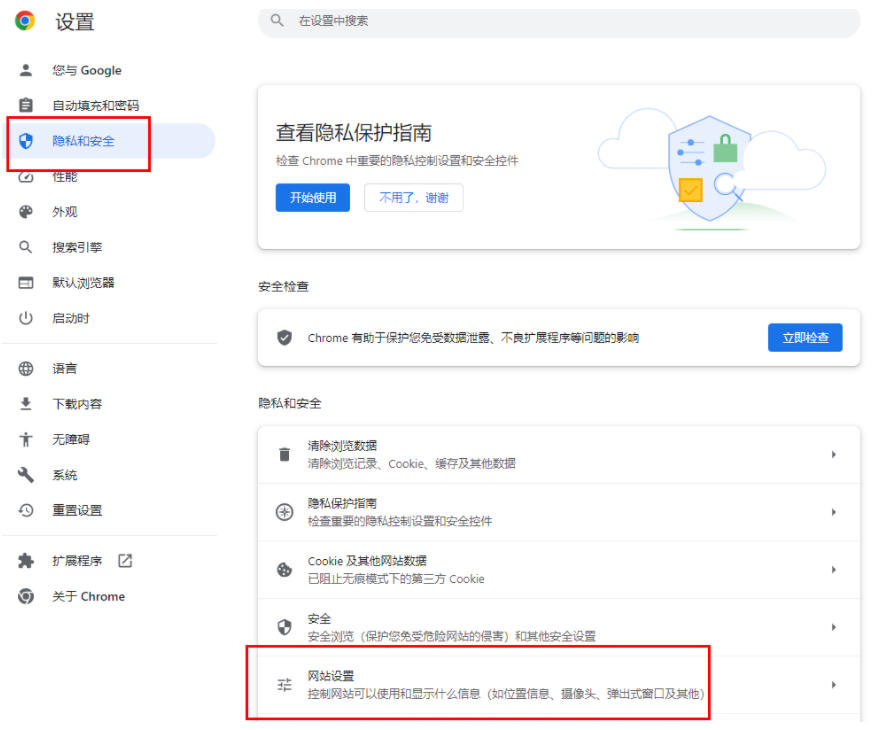Open 清除浏览数据 option

(559, 455)
